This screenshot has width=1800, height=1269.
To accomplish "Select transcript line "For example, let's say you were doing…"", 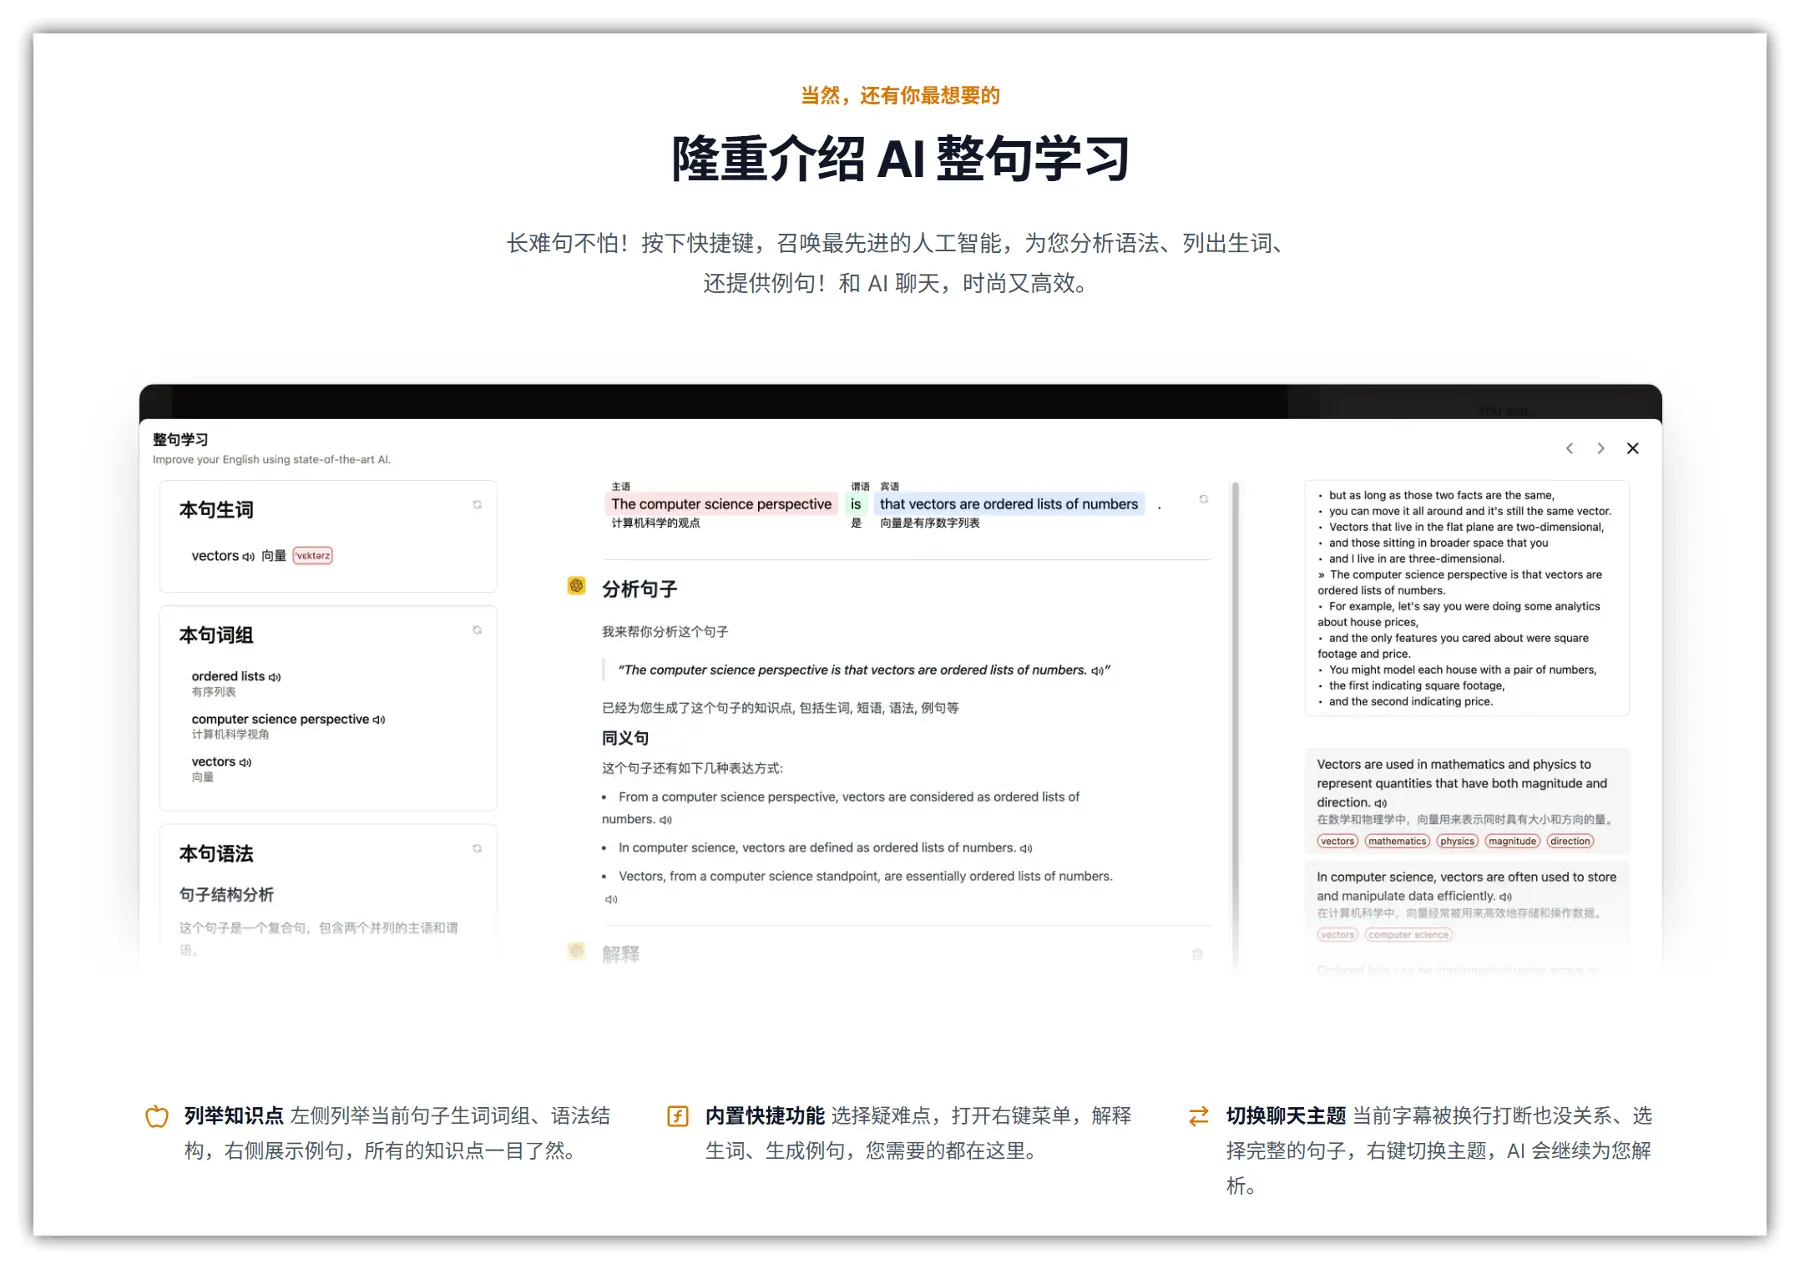I will [x=1459, y=614].
